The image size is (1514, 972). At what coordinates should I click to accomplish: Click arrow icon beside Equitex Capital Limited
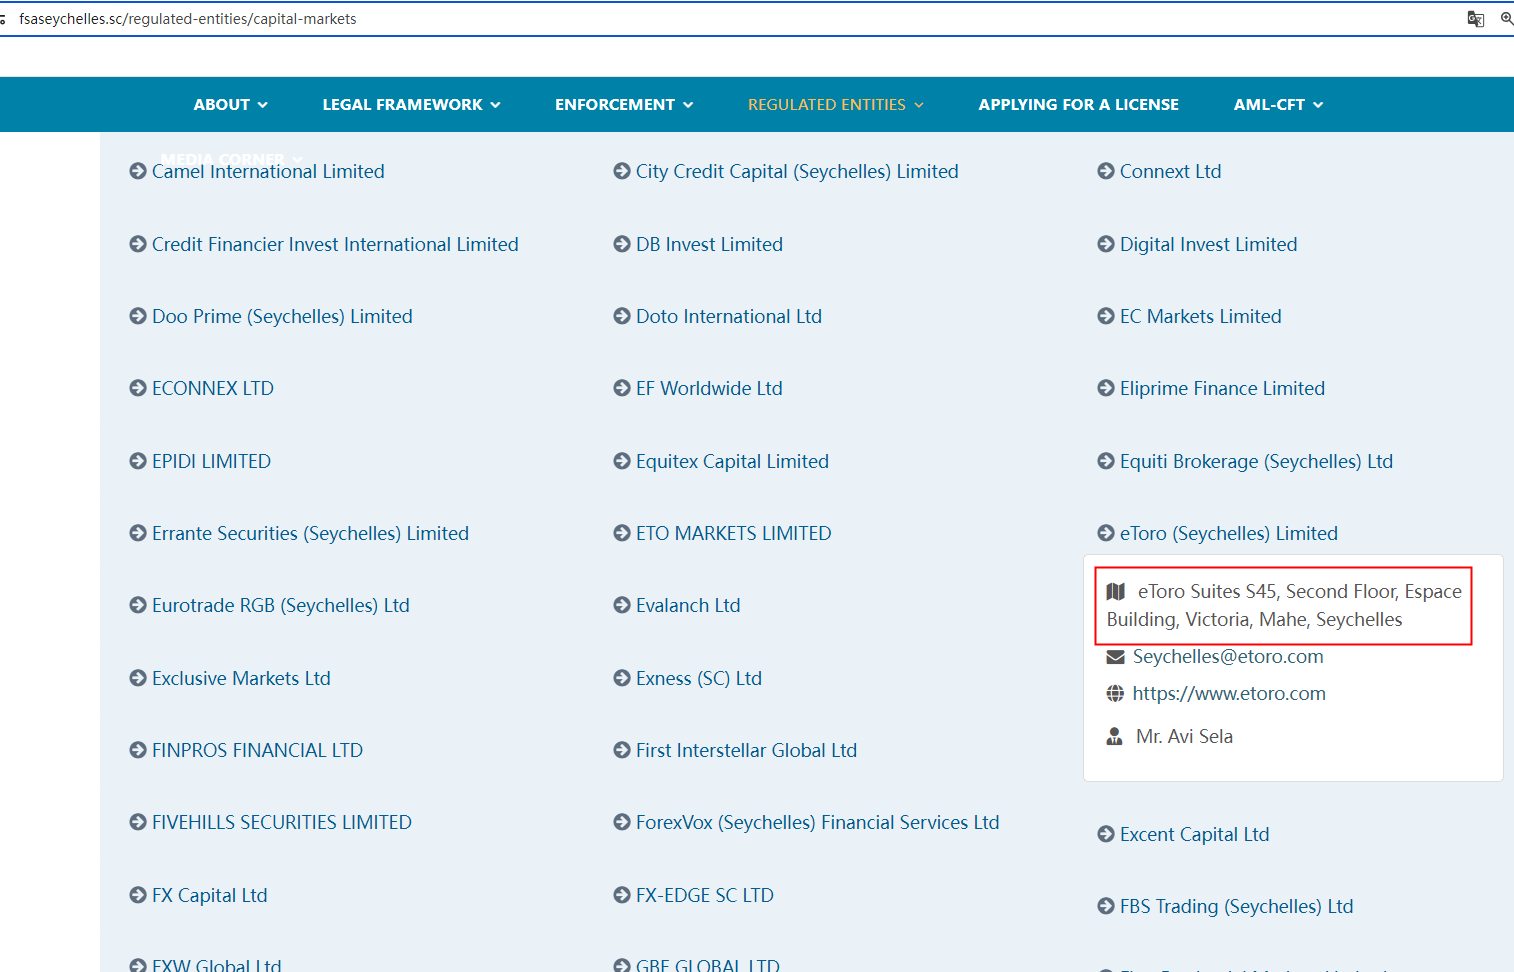click(x=622, y=461)
